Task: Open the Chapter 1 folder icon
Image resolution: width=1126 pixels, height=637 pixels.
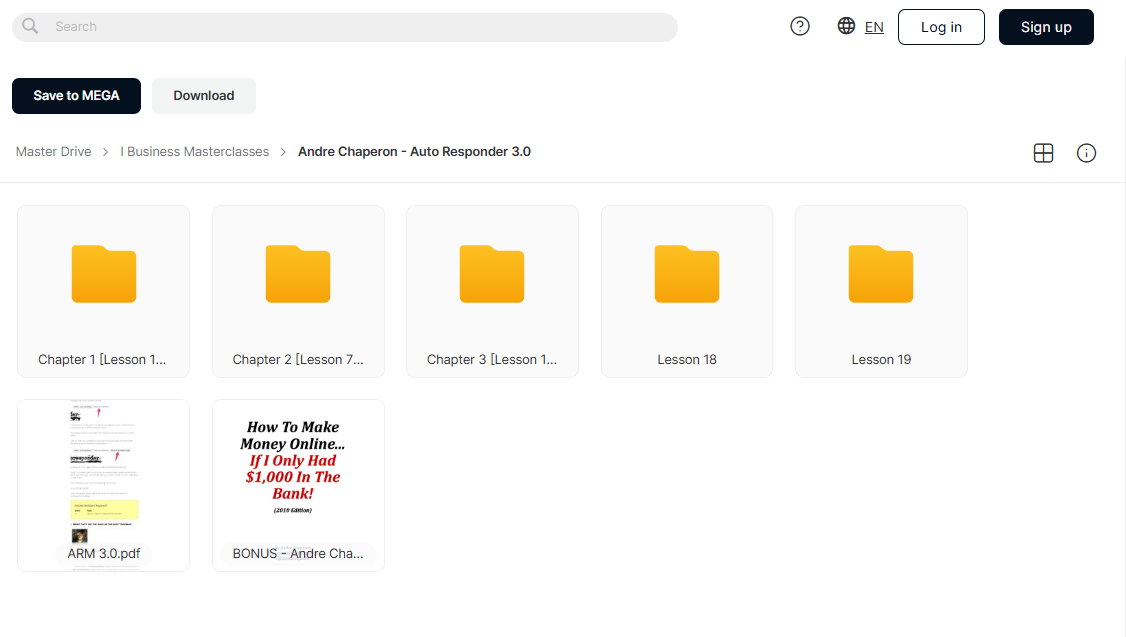Action: (104, 274)
